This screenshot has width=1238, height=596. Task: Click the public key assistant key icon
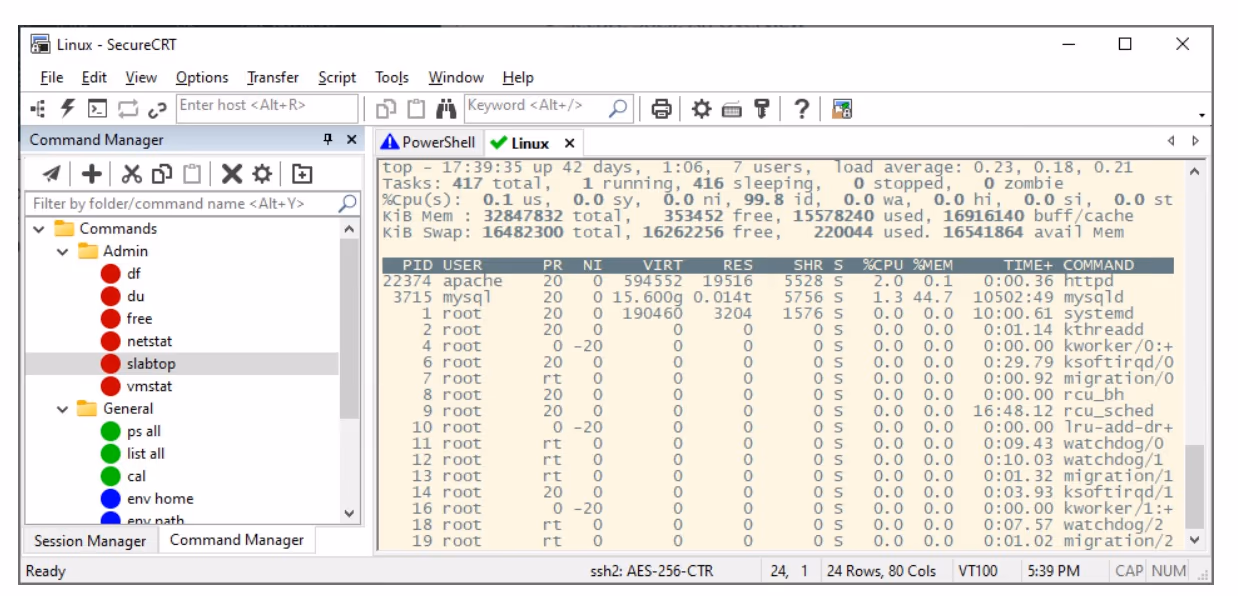pos(761,108)
